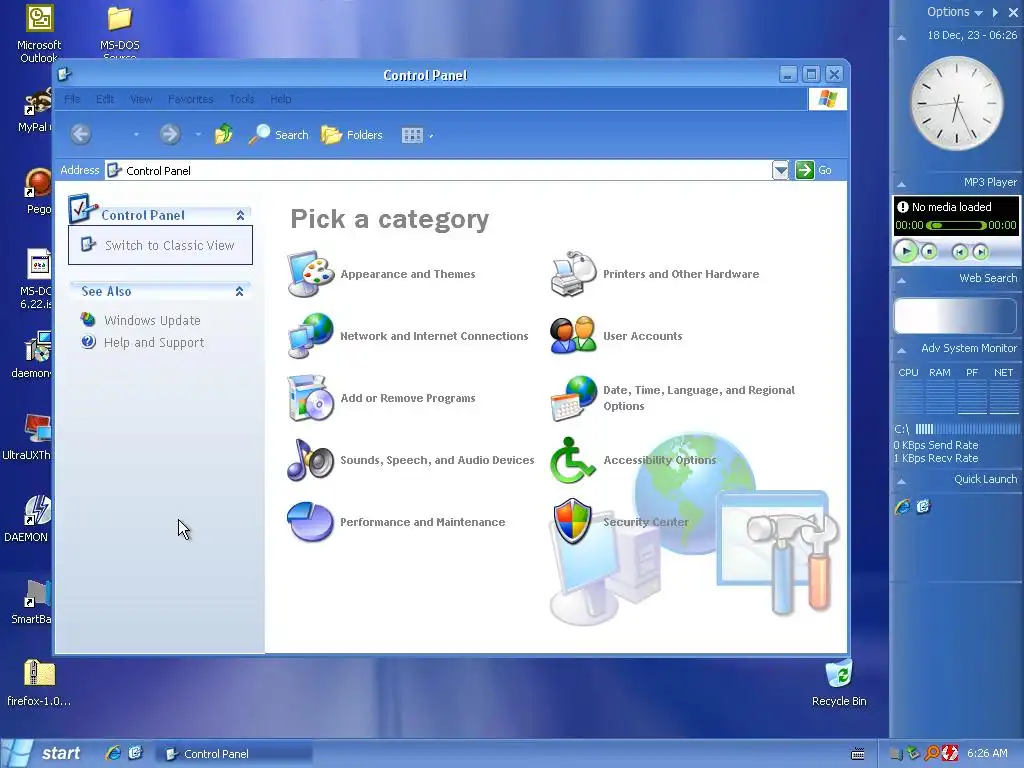The height and width of the screenshot is (768, 1024).
Task: Open the Microsoft Outlook desktop icon
Action: point(39,33)
